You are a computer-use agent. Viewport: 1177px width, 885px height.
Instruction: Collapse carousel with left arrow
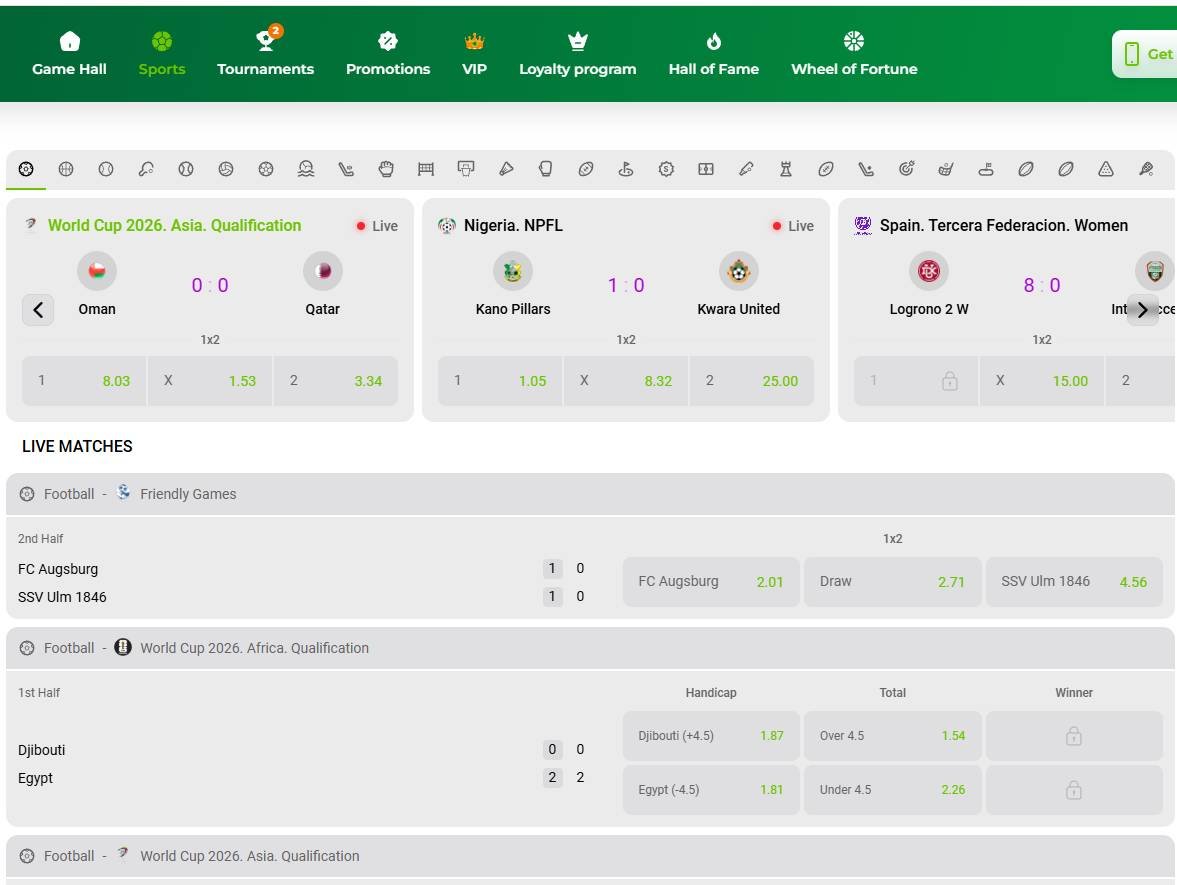(38, 310)
